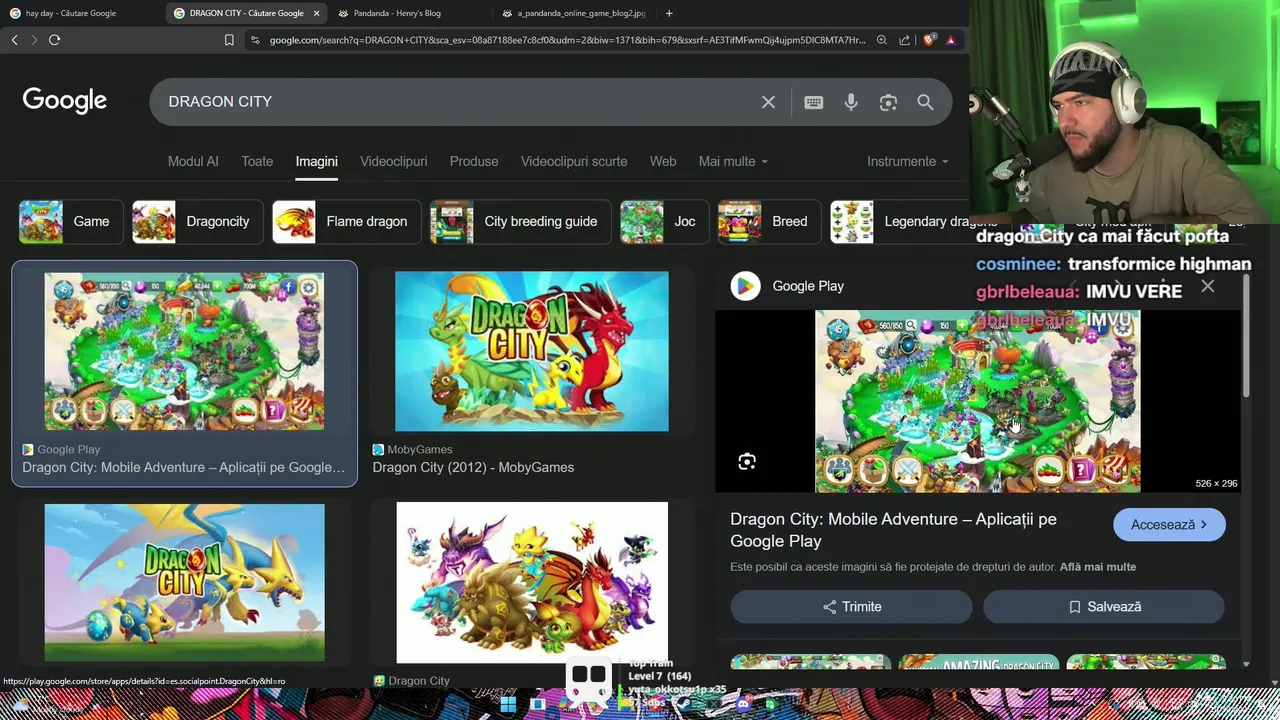The height and width of the screenshot is (720, 1280).
Task: Open the Produse results tab
Action: point(474,161)
